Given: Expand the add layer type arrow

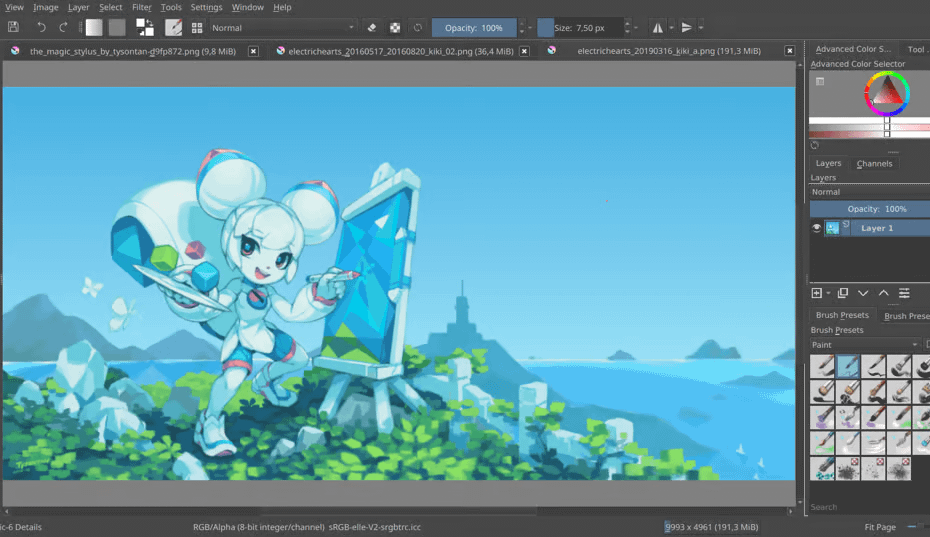Looking at the screenshot, I should point(828,294).
